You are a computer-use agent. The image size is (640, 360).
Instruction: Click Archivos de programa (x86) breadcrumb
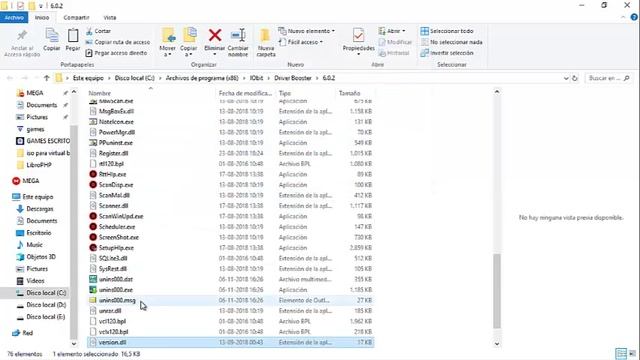pos(202,78)
